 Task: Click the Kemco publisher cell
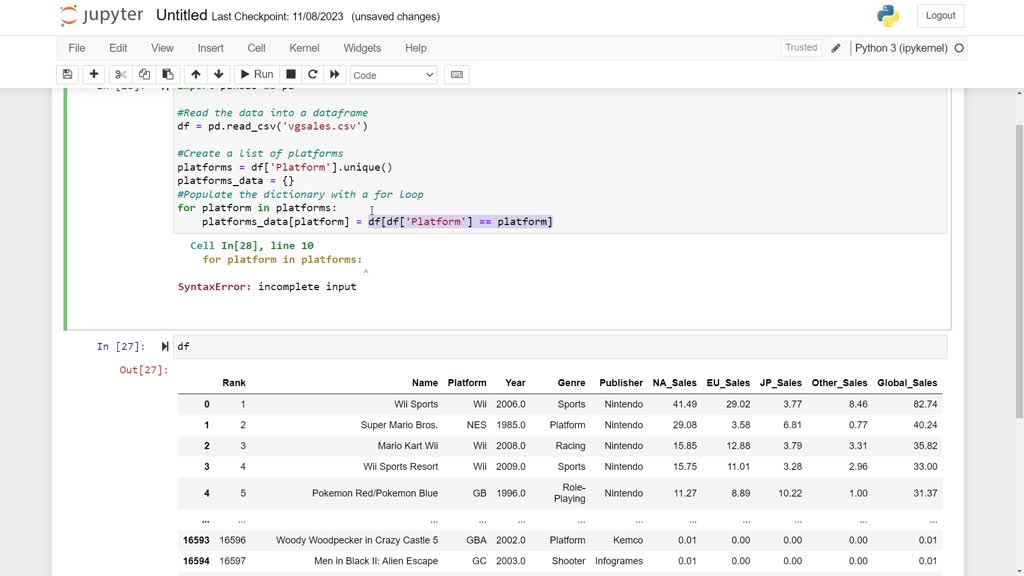click(628, 540)
